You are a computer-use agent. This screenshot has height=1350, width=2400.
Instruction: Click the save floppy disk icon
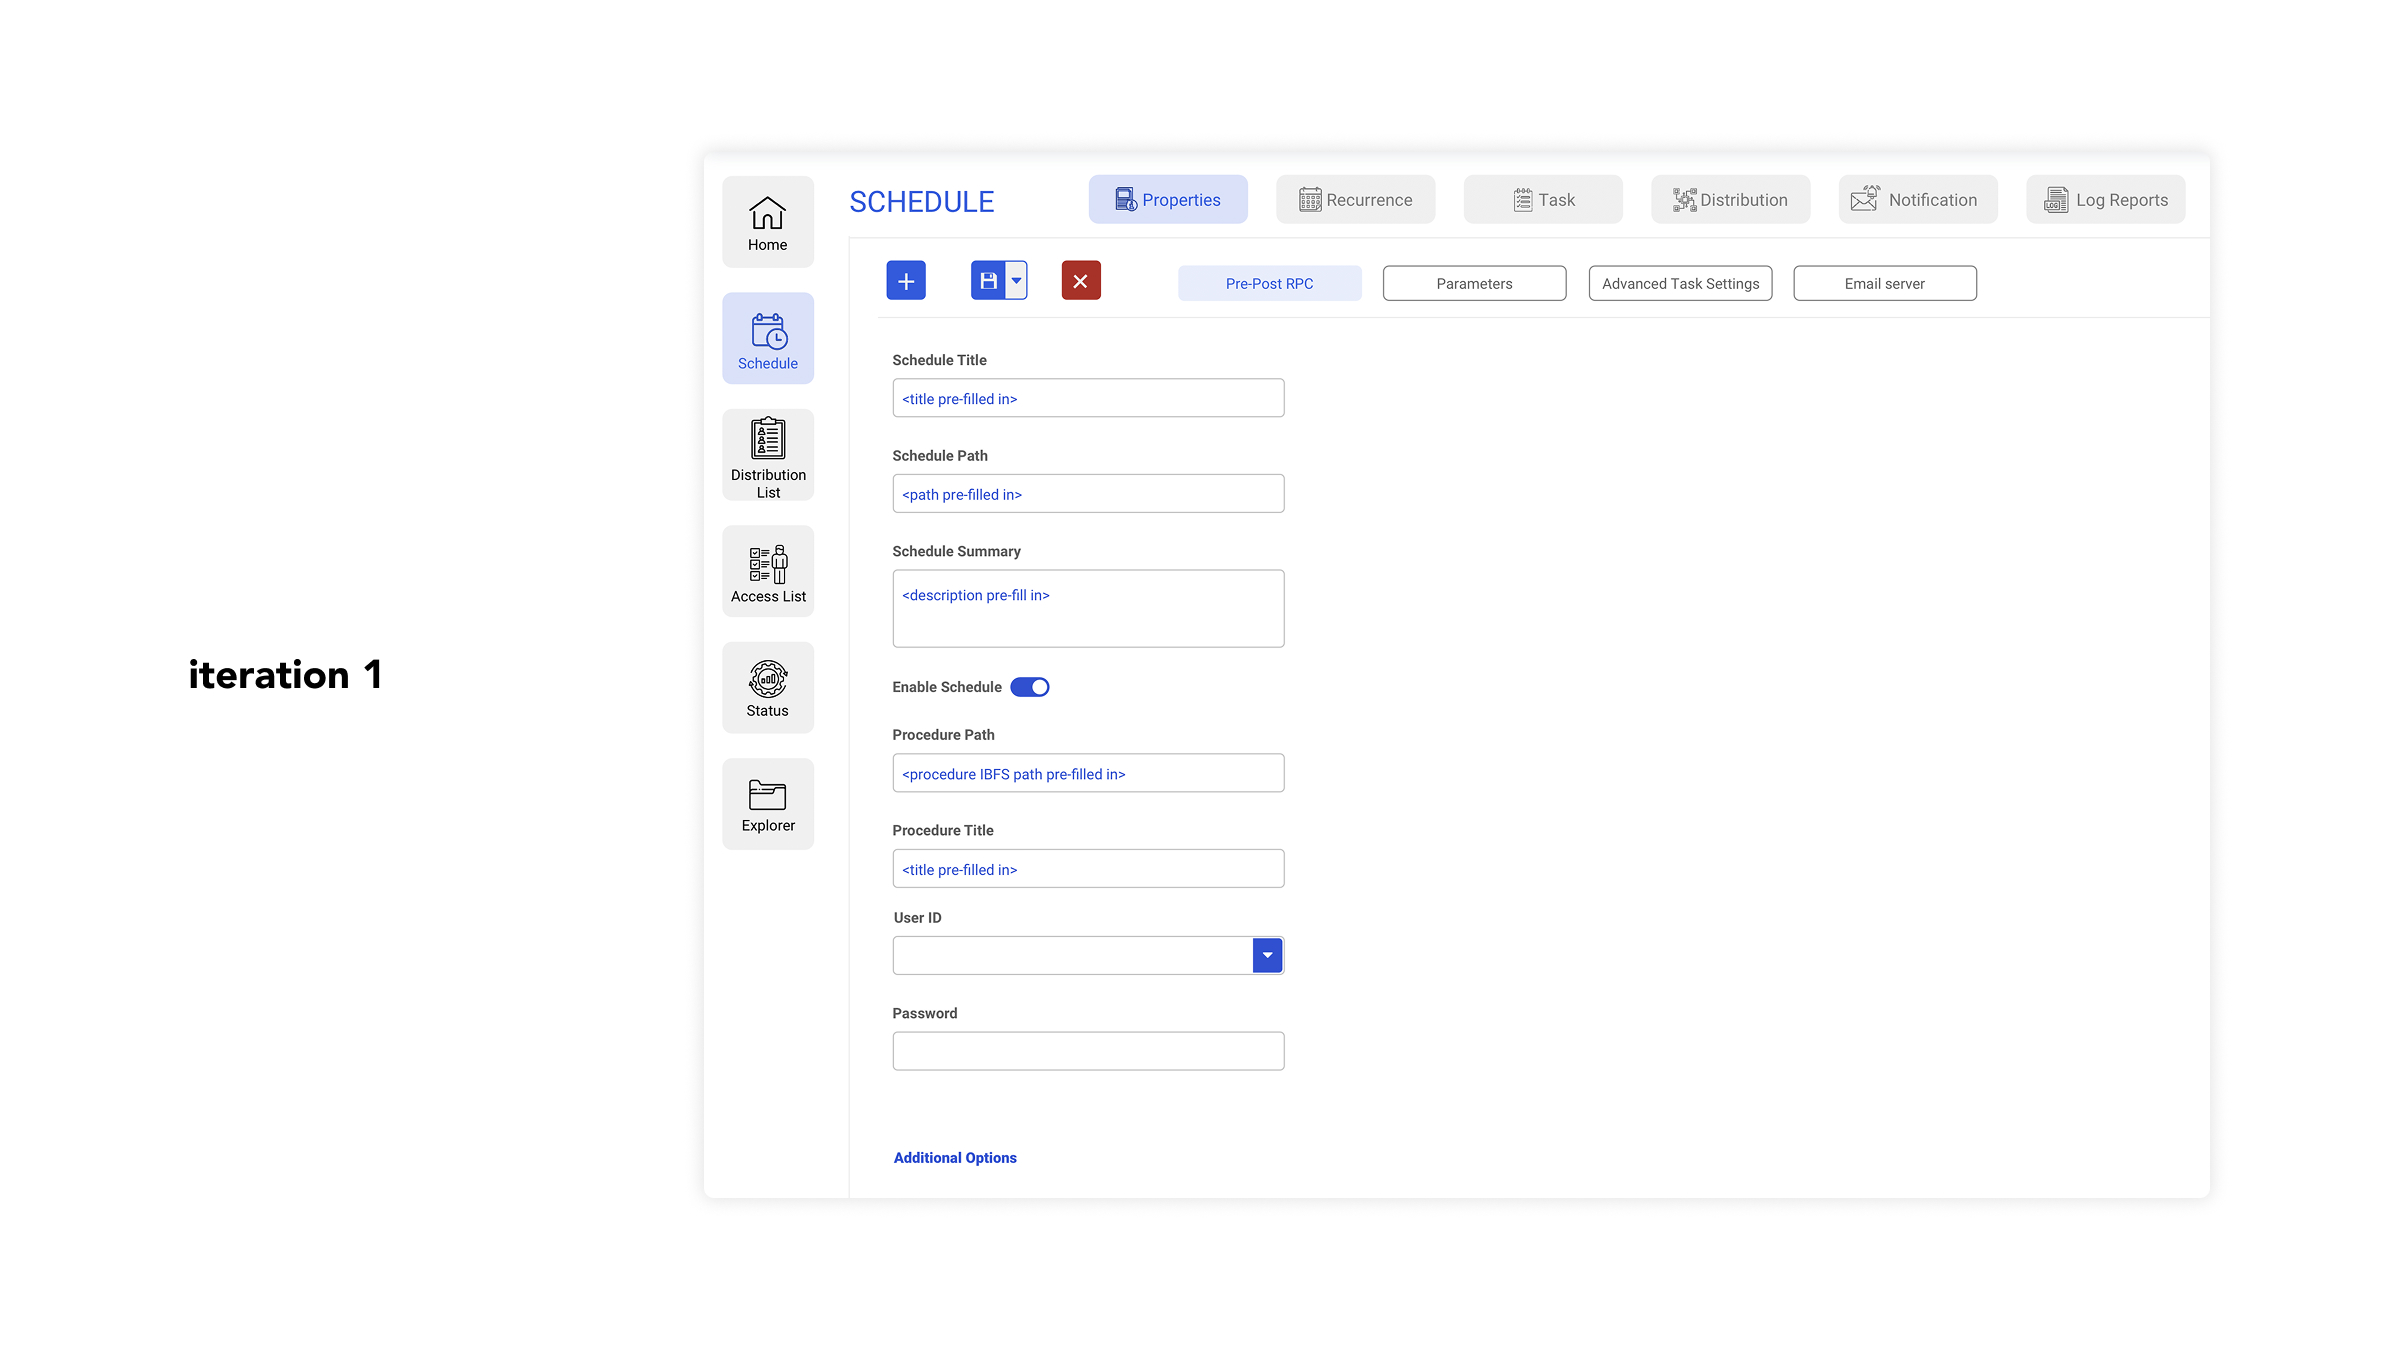pyautogui.click(x=988, y=281)
